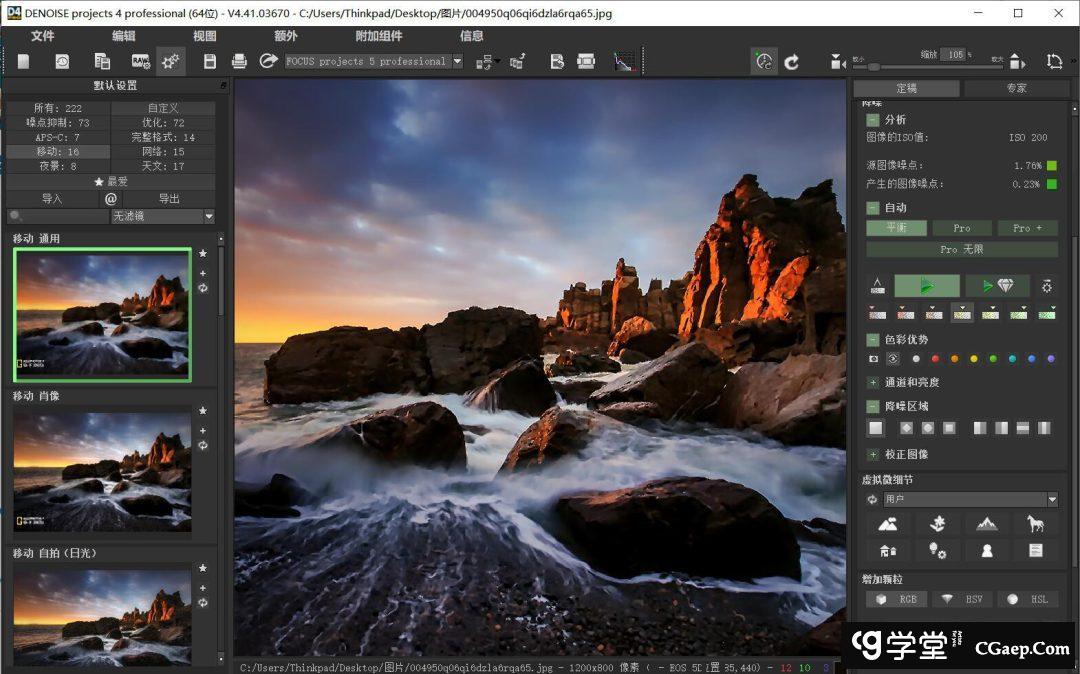This screenshot has height=674, width=1080.
Task: Open the 附加组件 menu
Action: [x=379, y=36]
